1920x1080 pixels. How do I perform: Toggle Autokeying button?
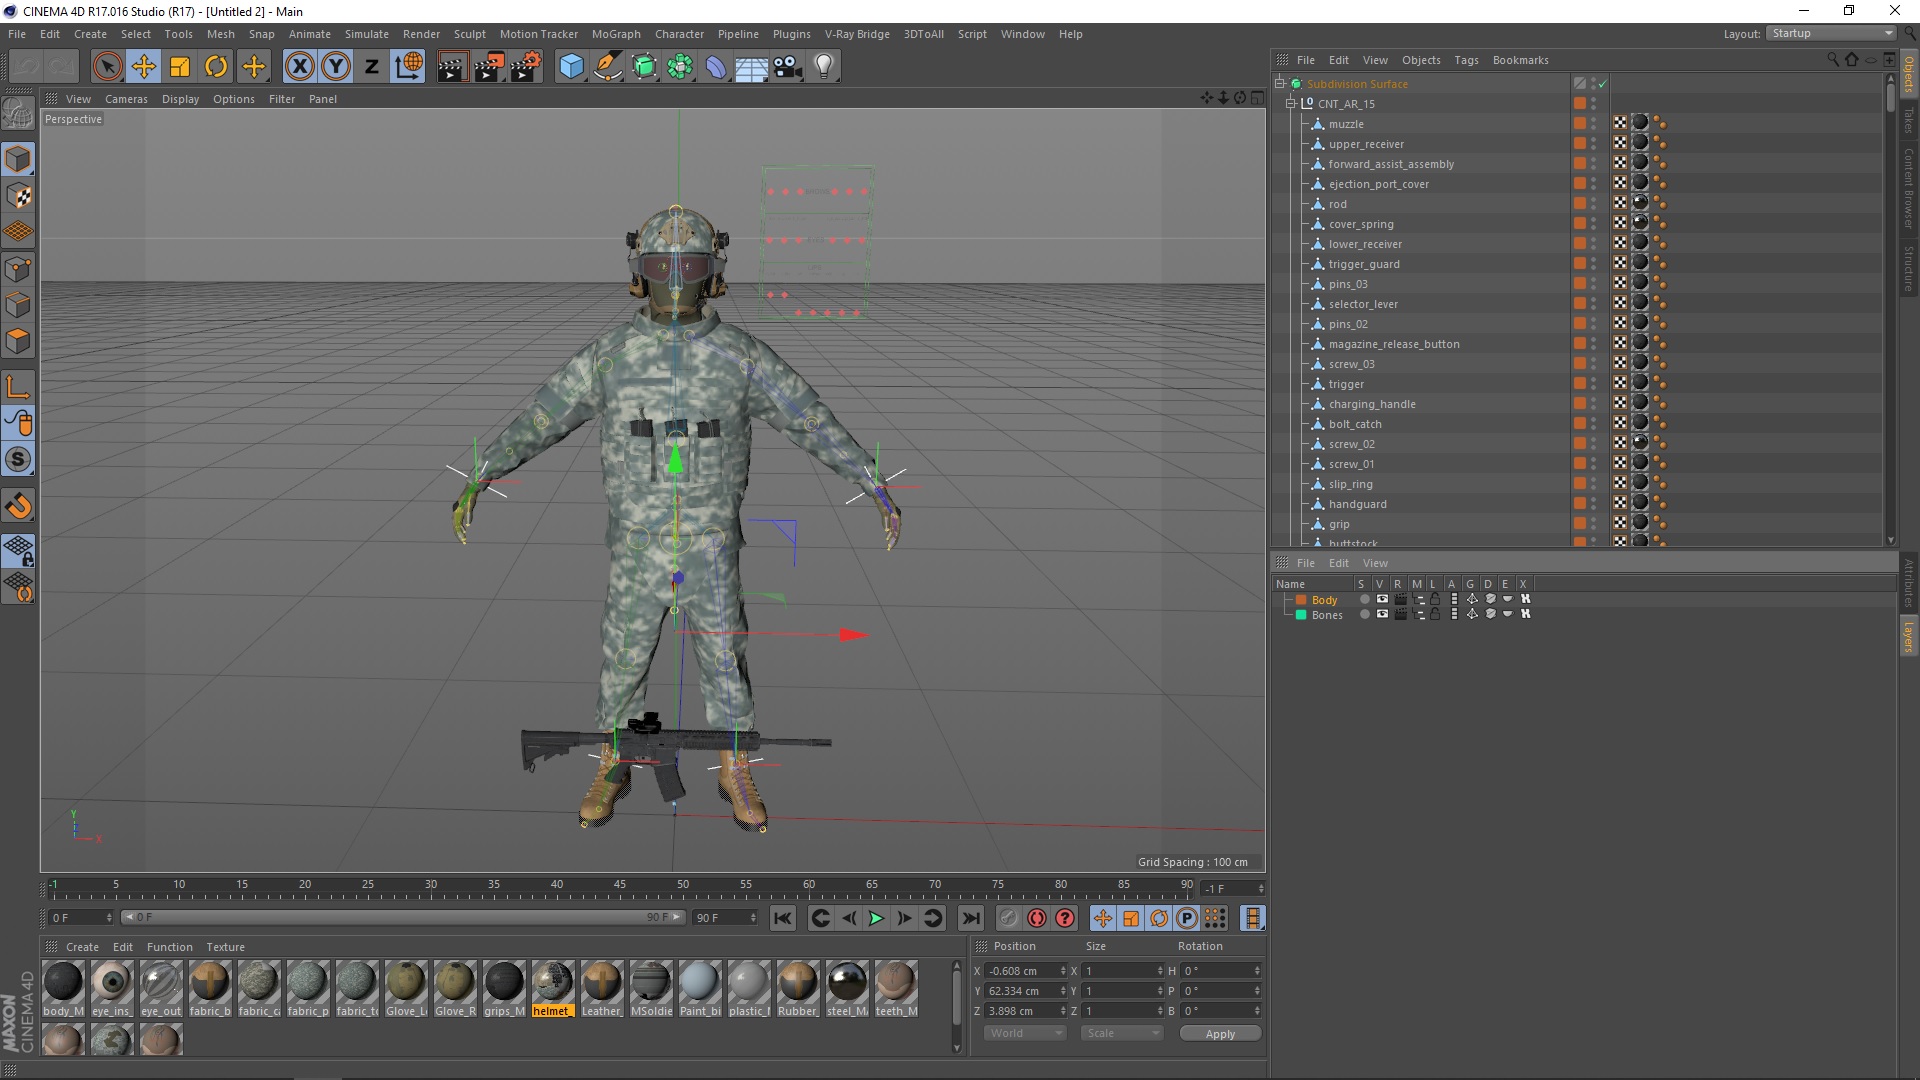[1037, 918]
